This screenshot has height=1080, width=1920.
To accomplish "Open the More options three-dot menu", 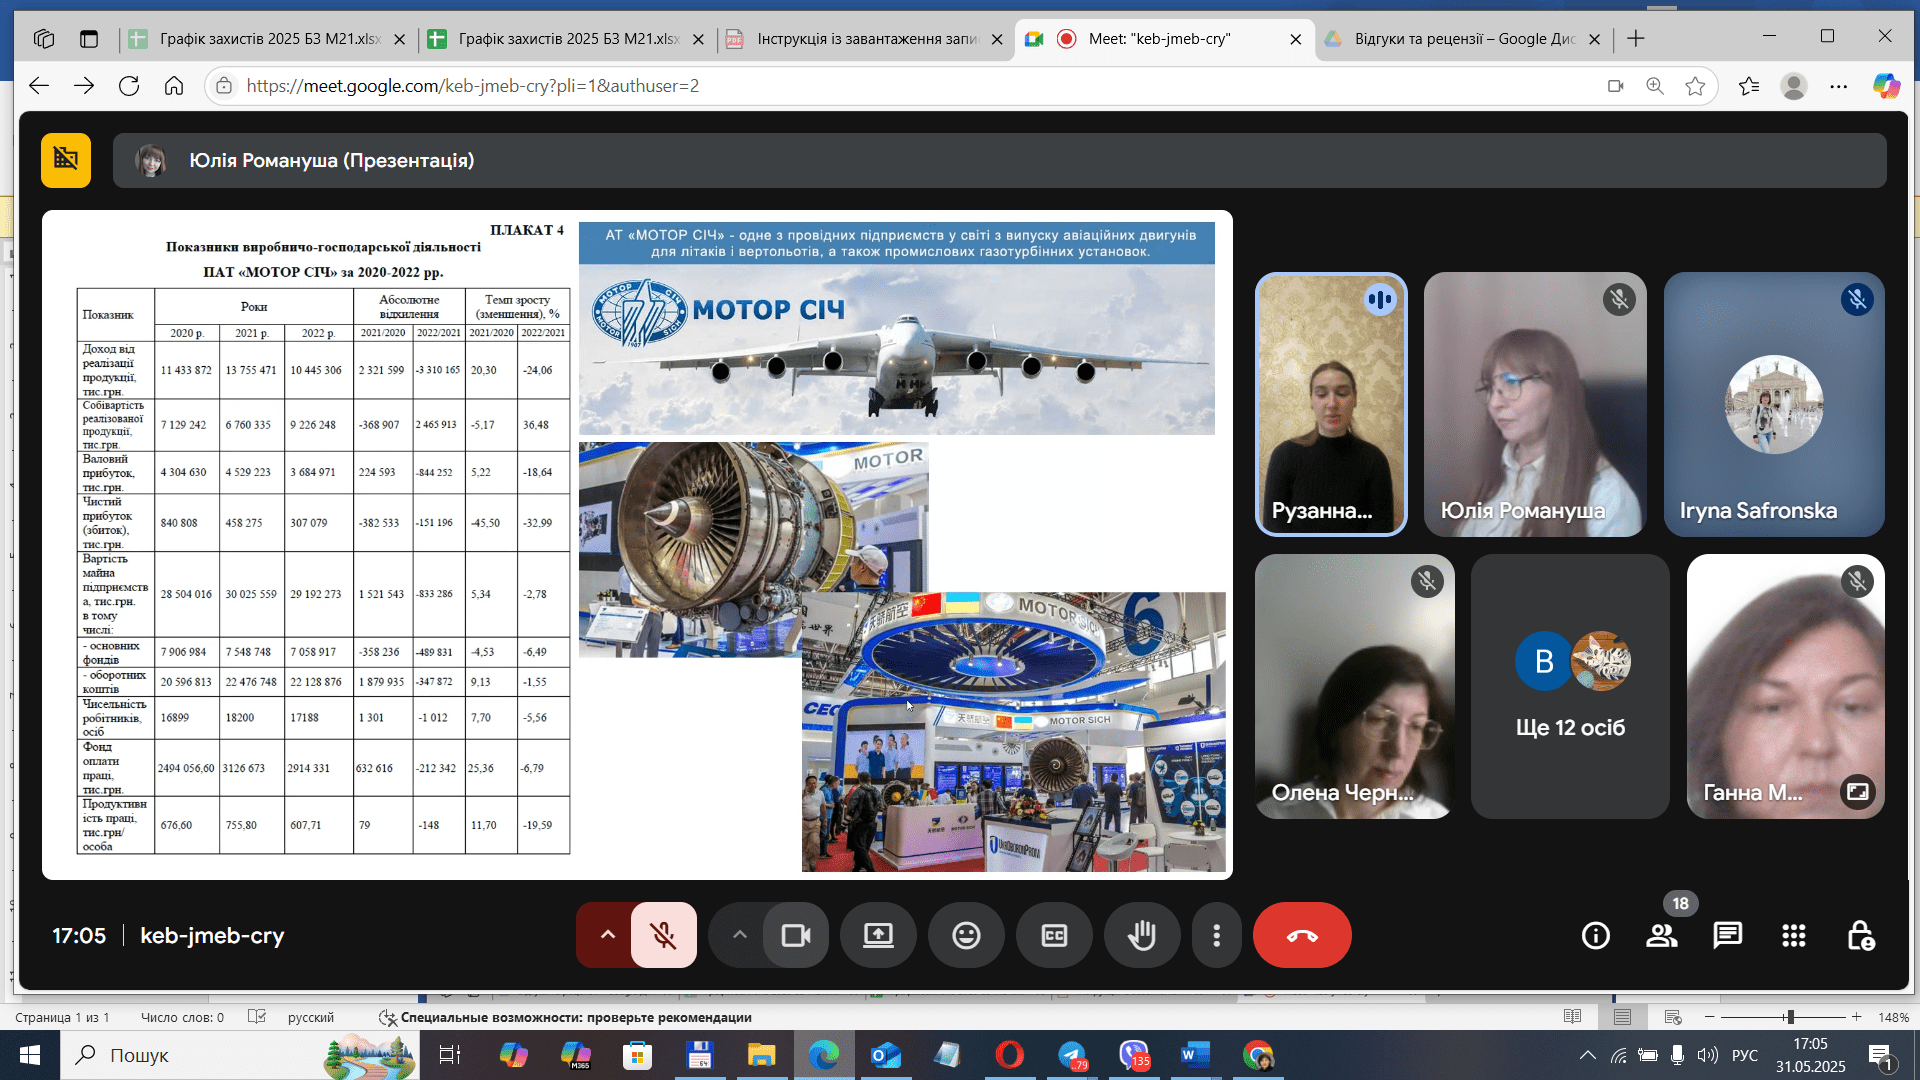I will pos(1216,935).
